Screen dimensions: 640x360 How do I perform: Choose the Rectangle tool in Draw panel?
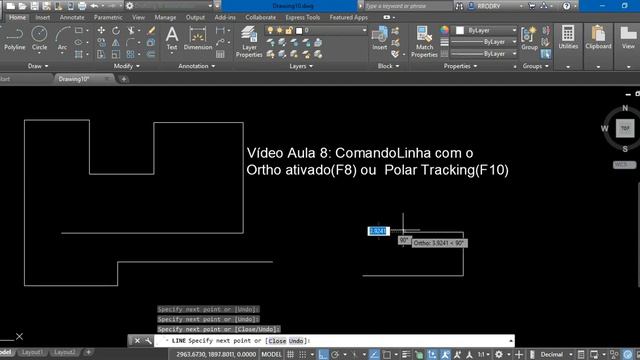coord(79,30)
